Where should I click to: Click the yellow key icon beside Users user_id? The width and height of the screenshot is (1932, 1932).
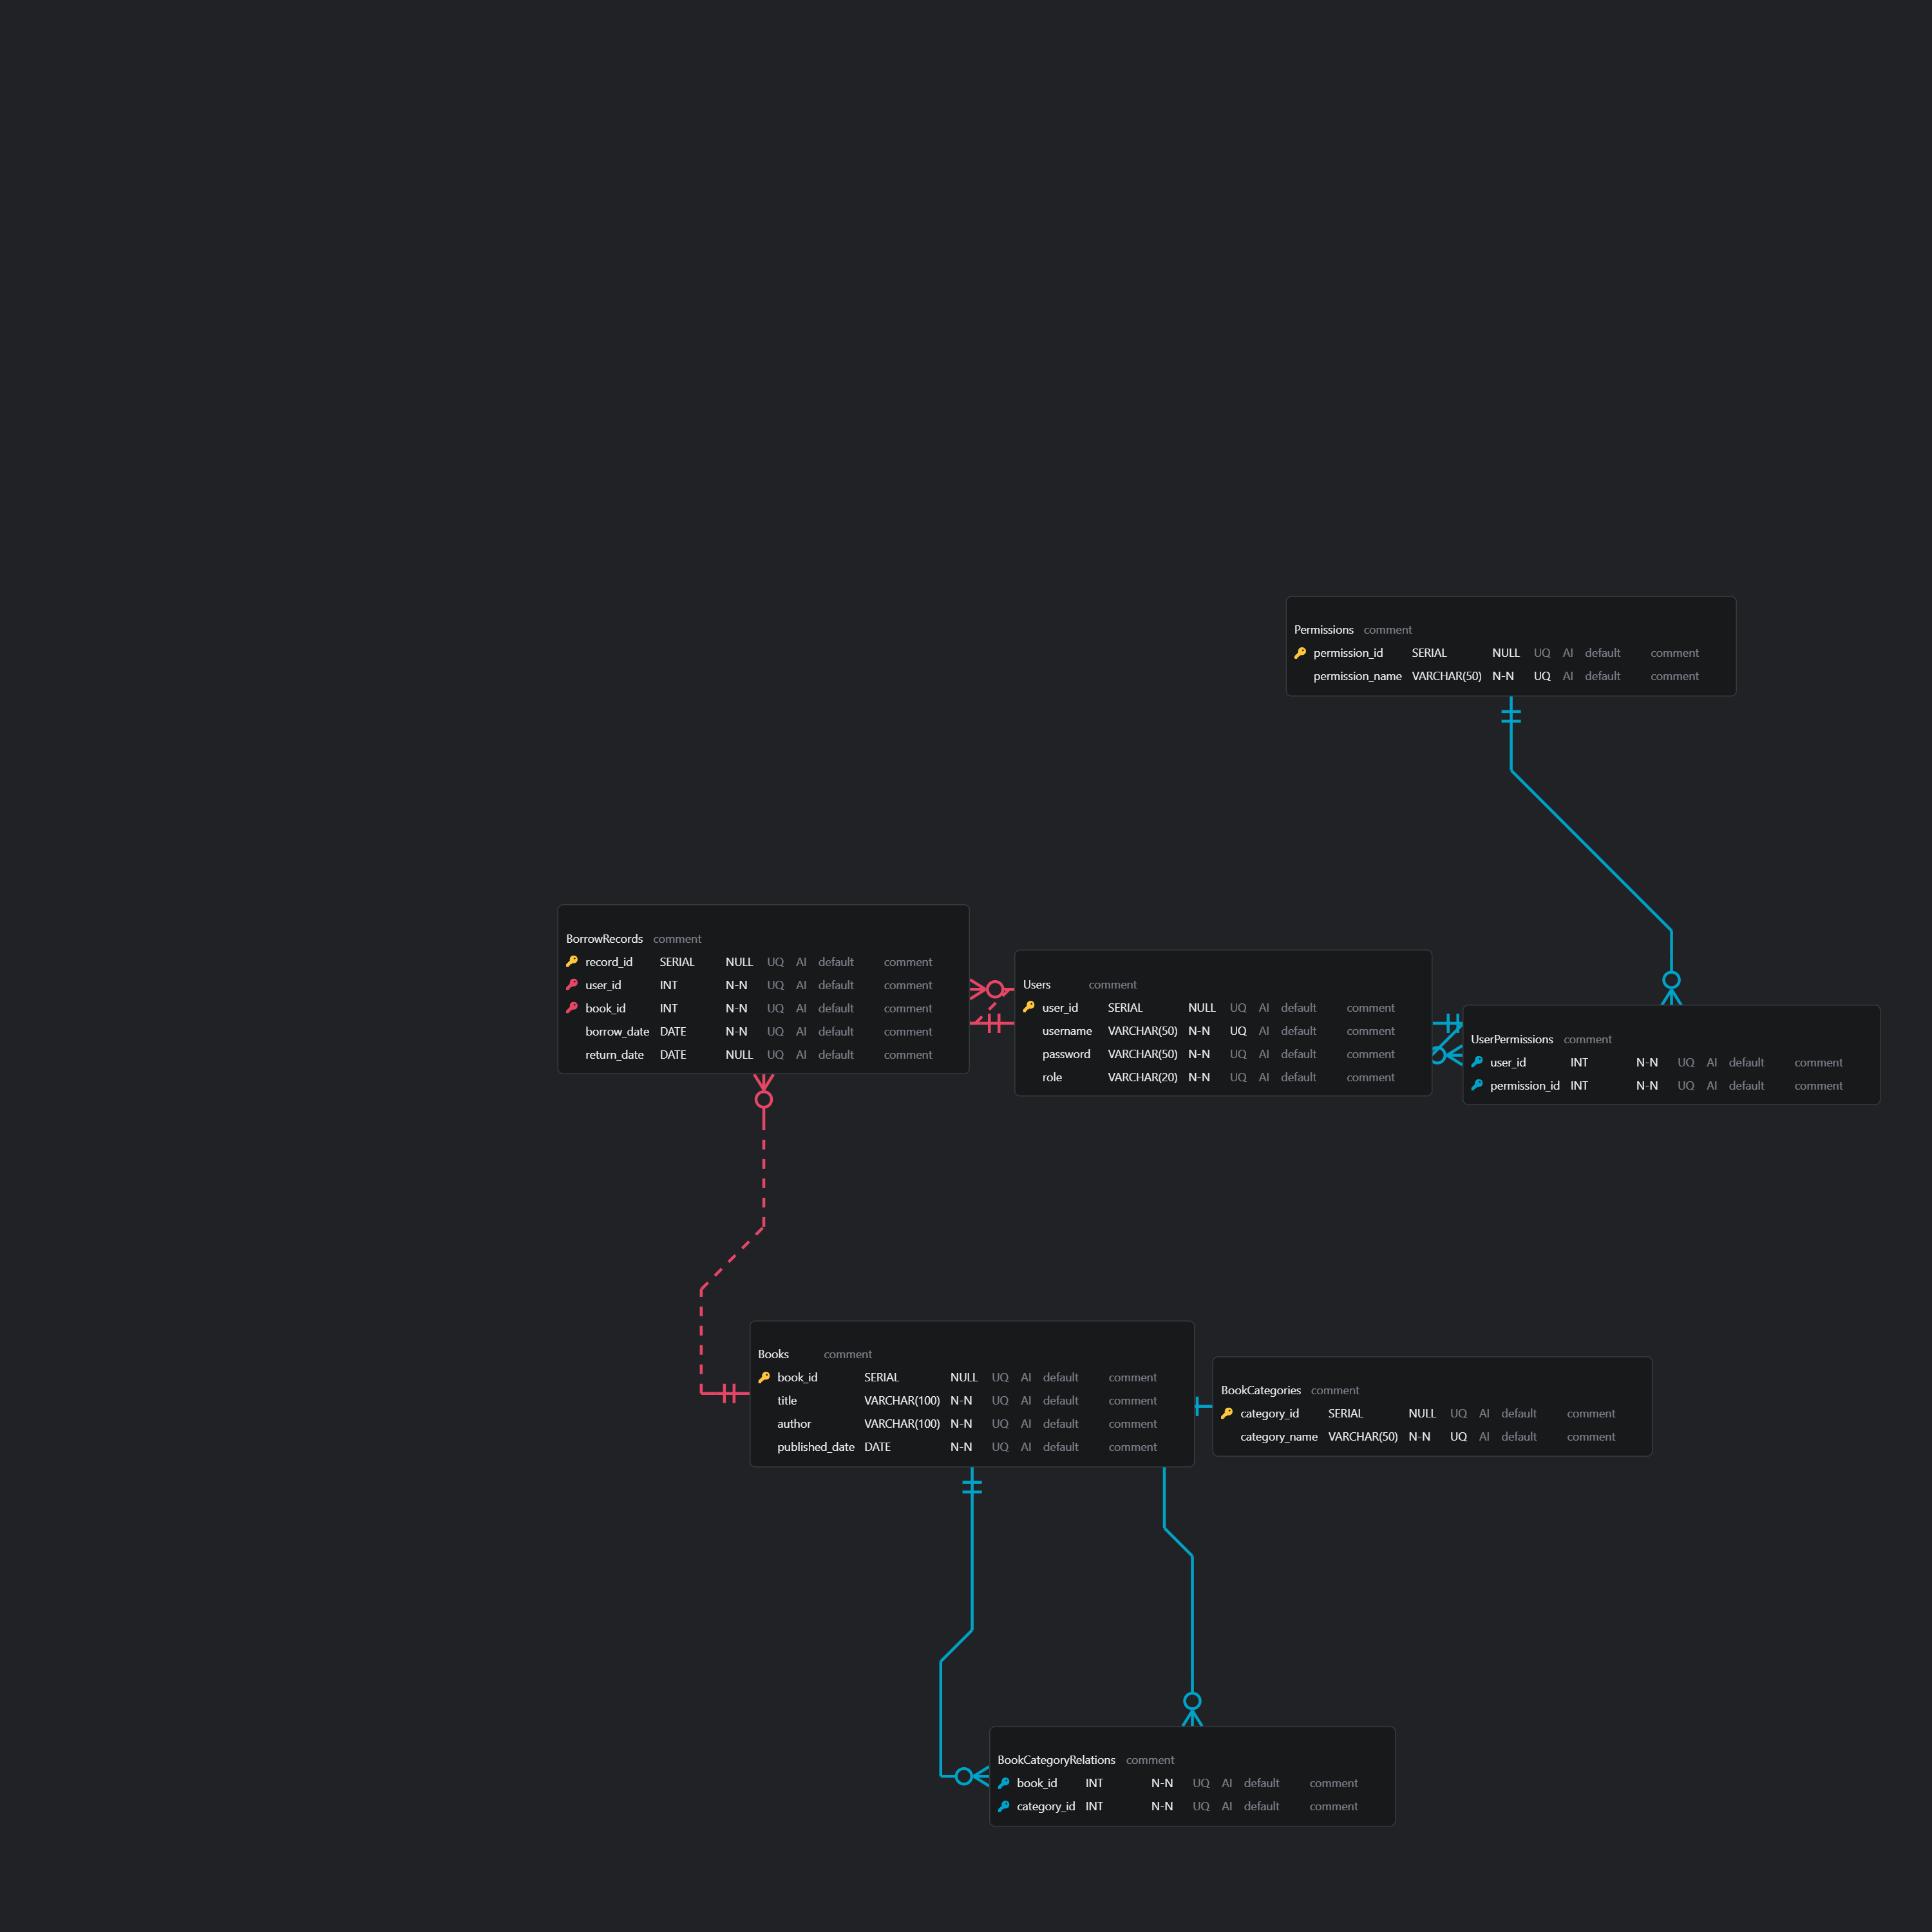pos(1029,1007)
